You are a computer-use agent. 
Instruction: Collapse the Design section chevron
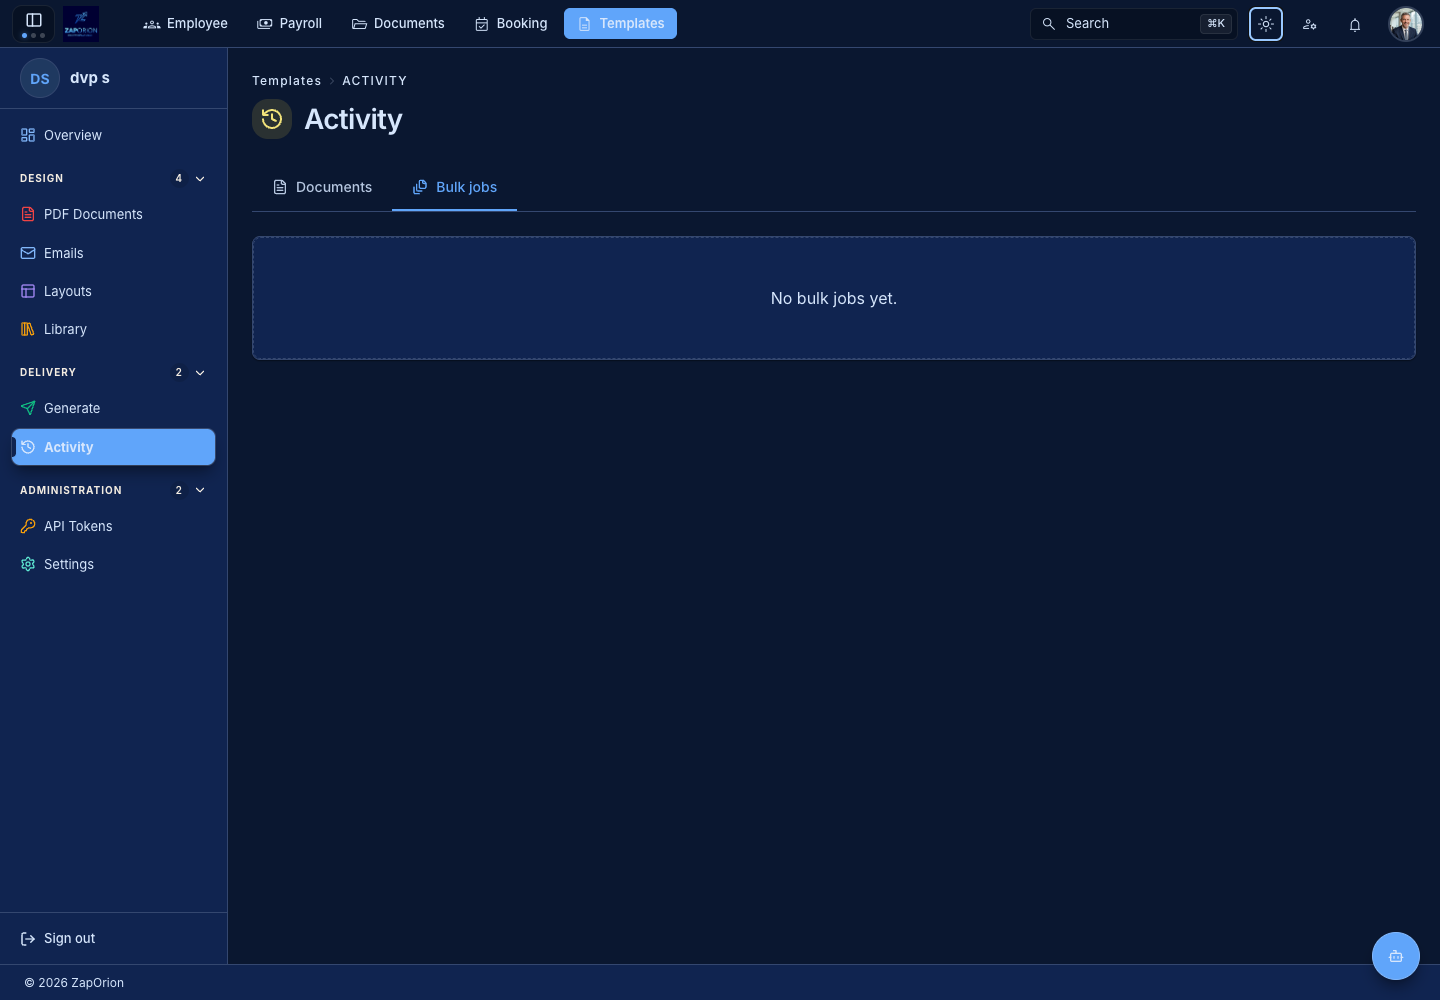tap(200, 178)
